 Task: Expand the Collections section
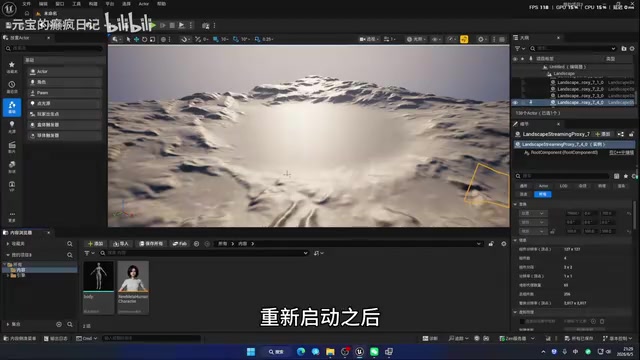tap(8, 324)
